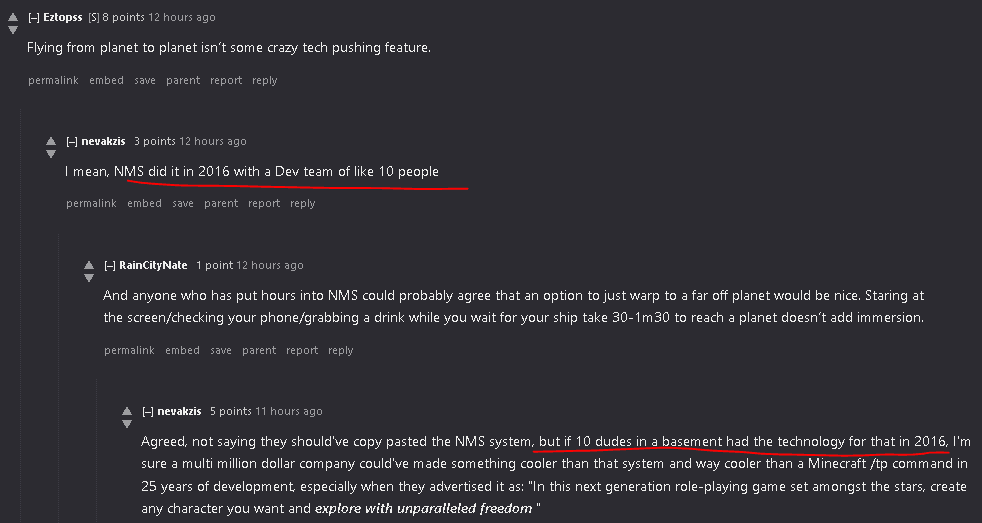Click embed under Eztopss comment
Screen dimensions: 982x523
coord(106,81)
